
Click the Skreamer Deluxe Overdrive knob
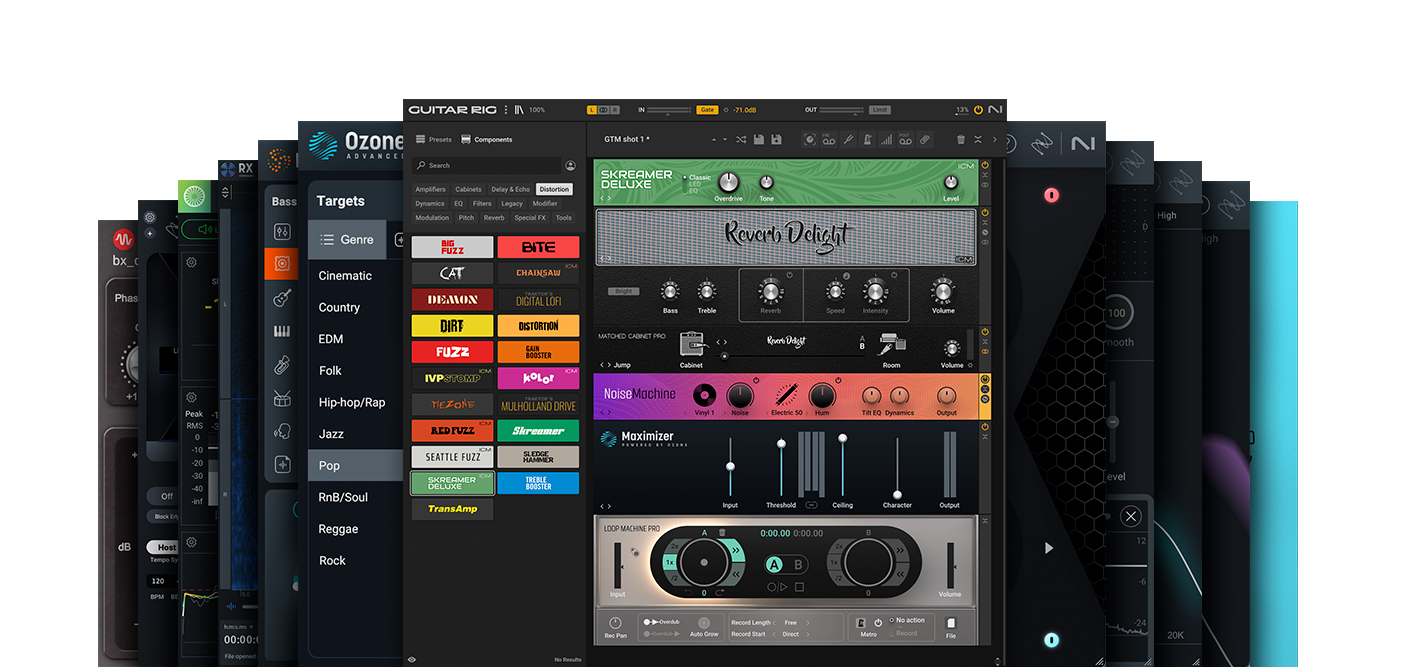tap(729, 181)
